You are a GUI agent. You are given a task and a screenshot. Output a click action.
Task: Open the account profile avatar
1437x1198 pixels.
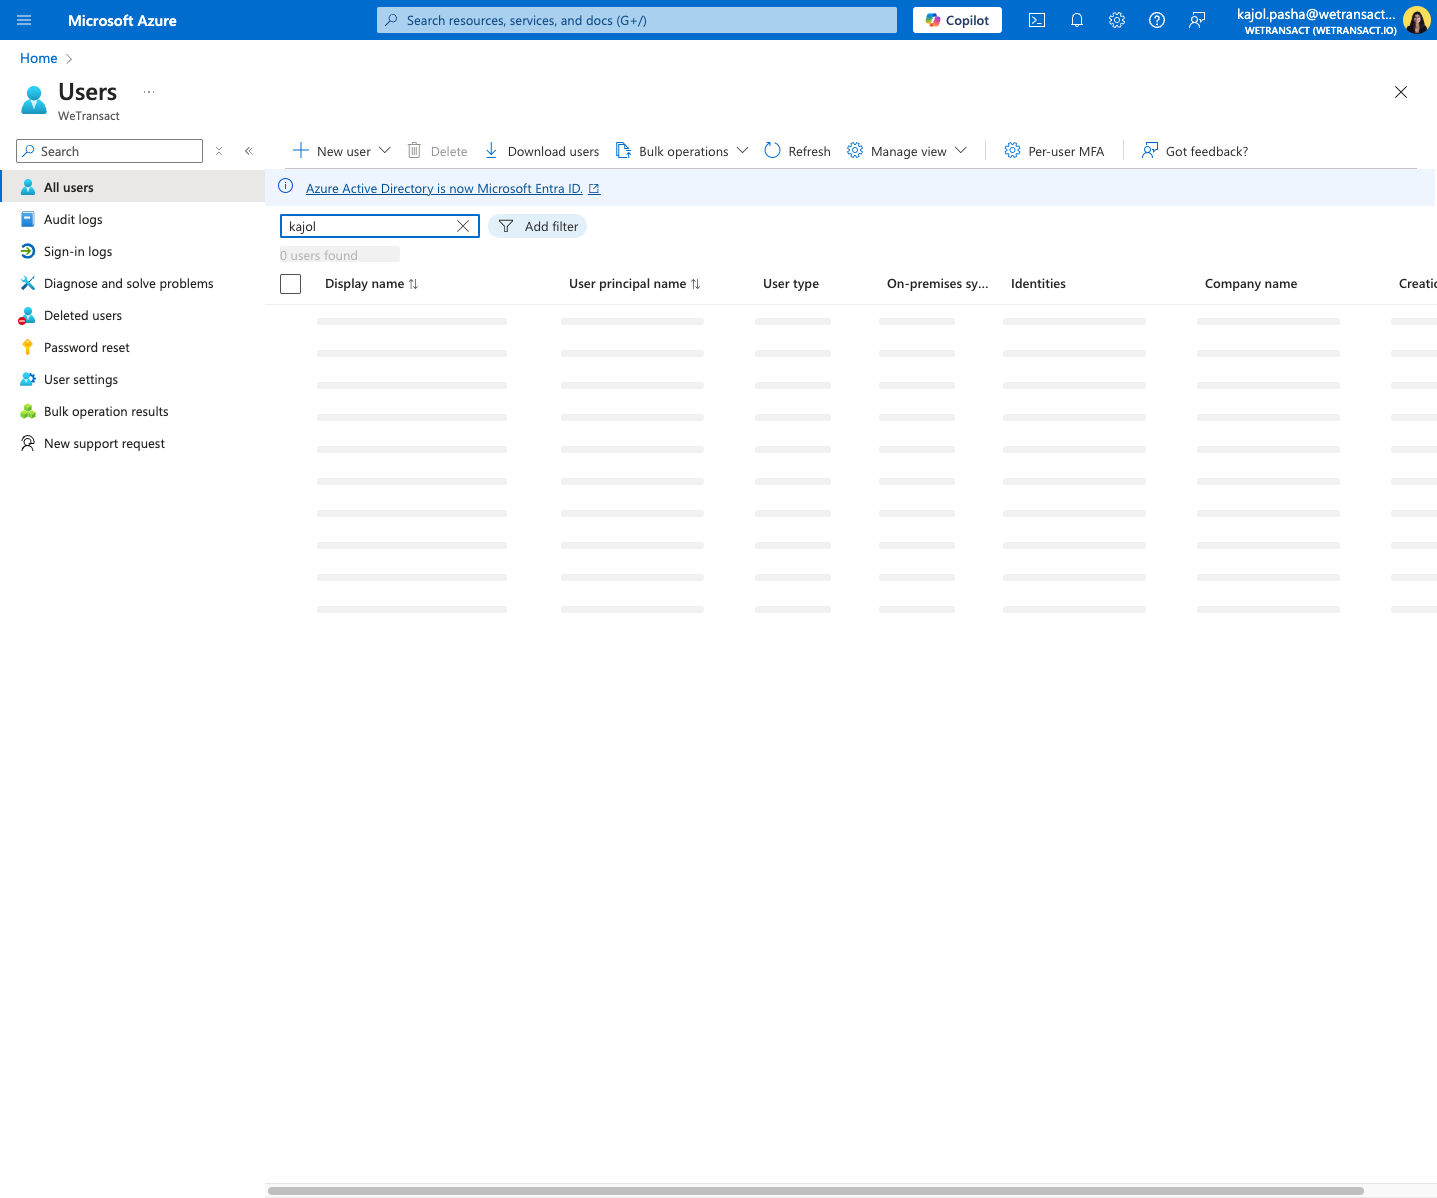tap(1417, 20)
